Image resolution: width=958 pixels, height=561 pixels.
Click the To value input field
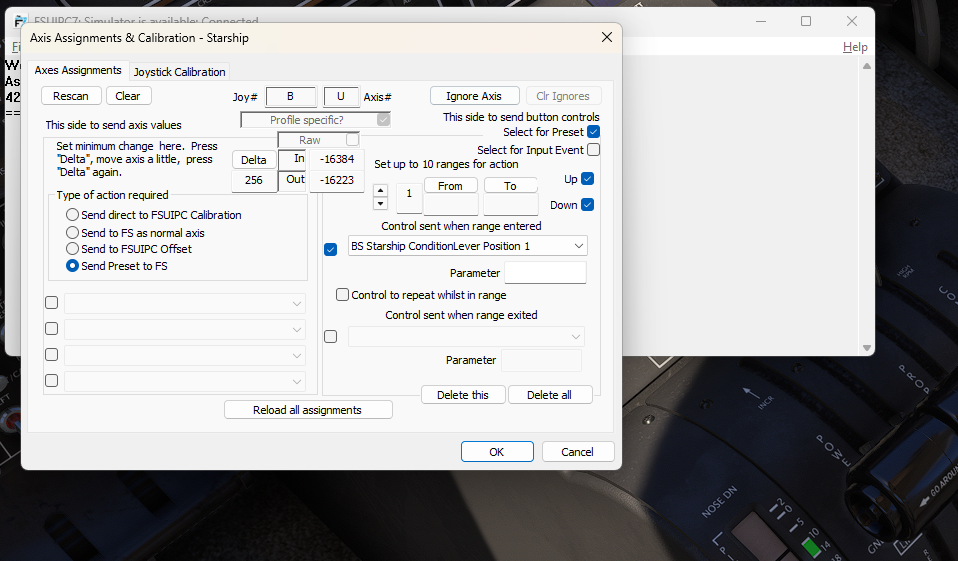511,205
